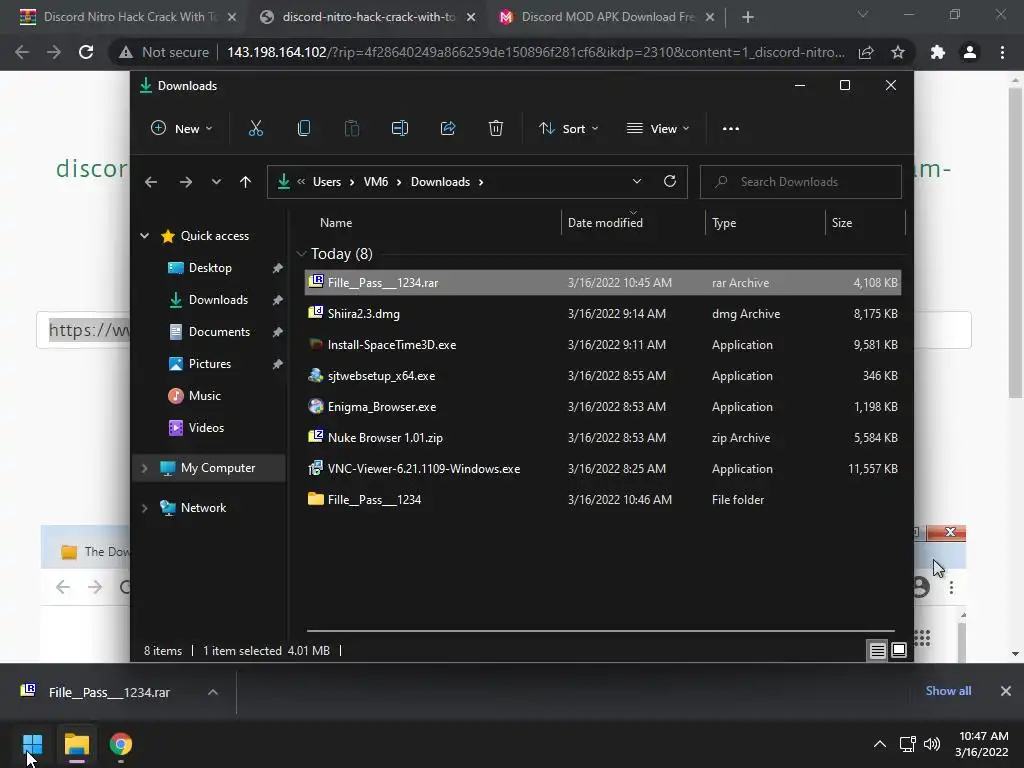The image size is (1024, 768).
Task: Collapse the Quick access tree
Action: 144,236
